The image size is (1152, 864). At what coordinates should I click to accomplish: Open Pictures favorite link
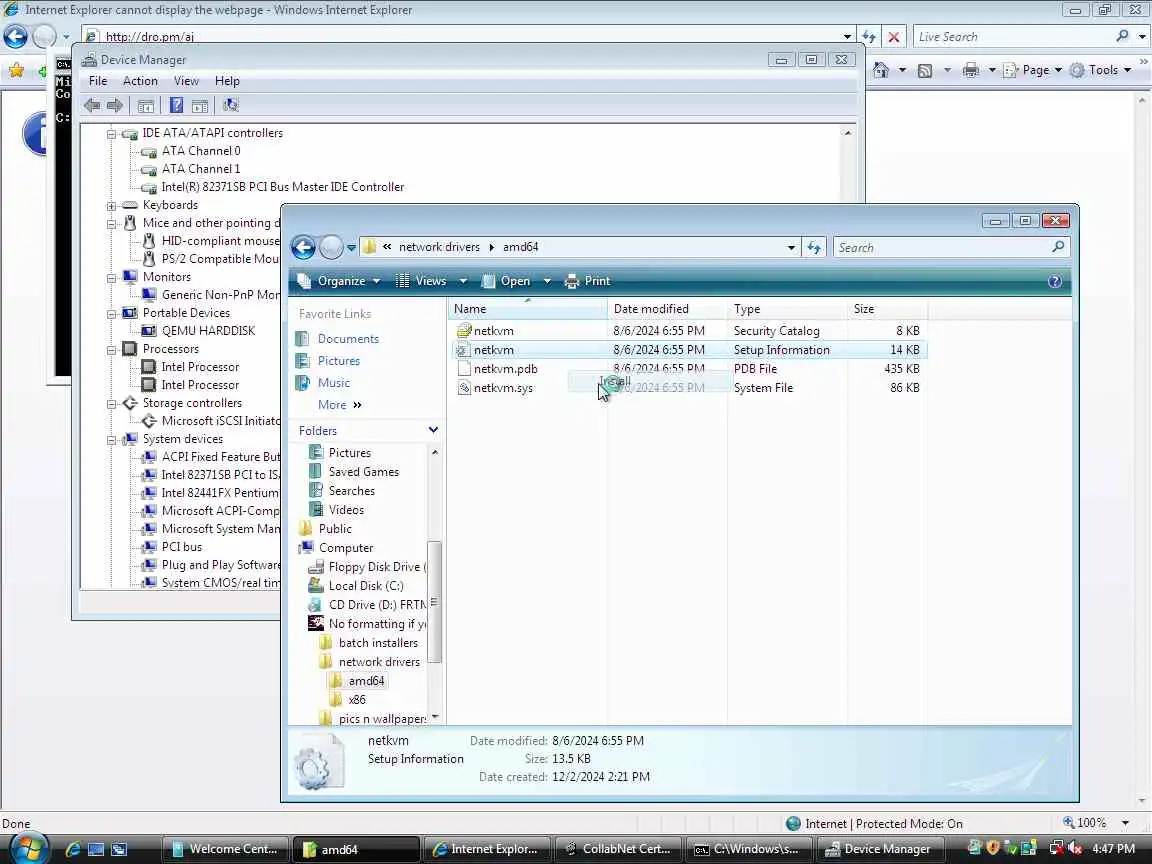[338, 361]
